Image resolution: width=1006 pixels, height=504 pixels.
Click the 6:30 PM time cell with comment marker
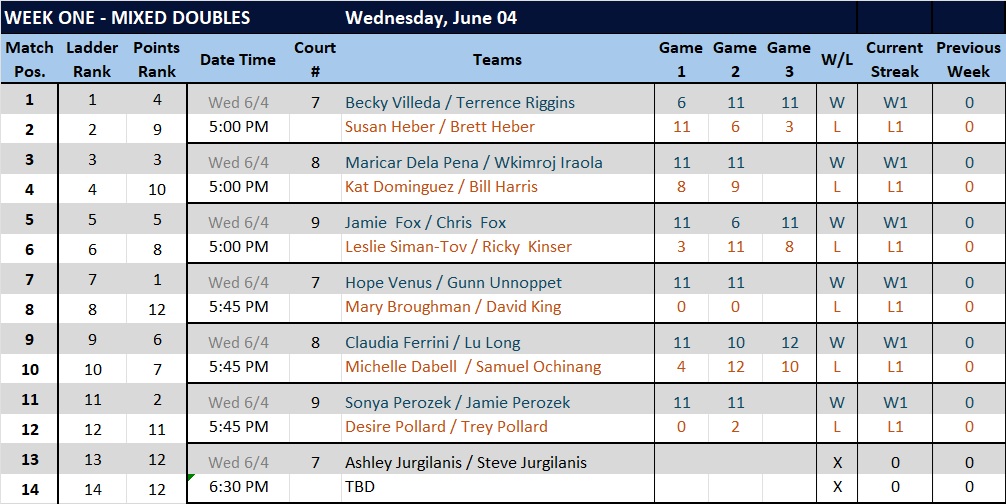click(x=239, y=487)
